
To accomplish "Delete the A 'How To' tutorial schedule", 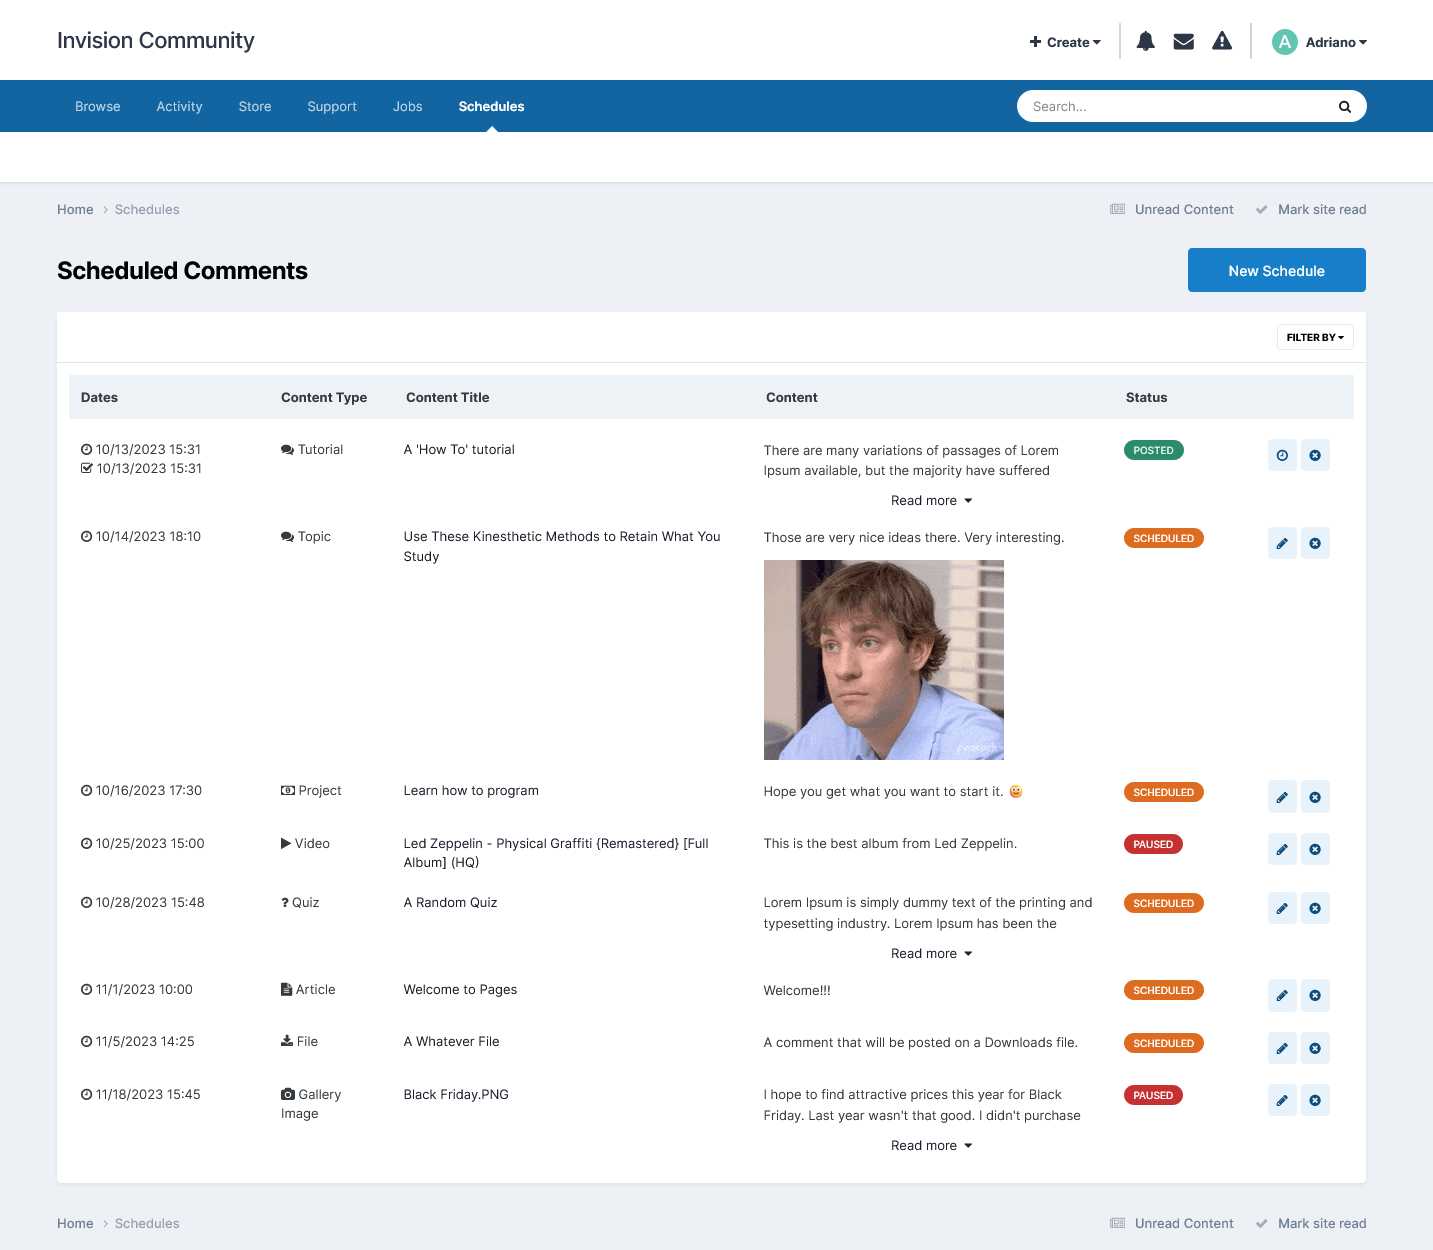I will tap(1315, 455).
